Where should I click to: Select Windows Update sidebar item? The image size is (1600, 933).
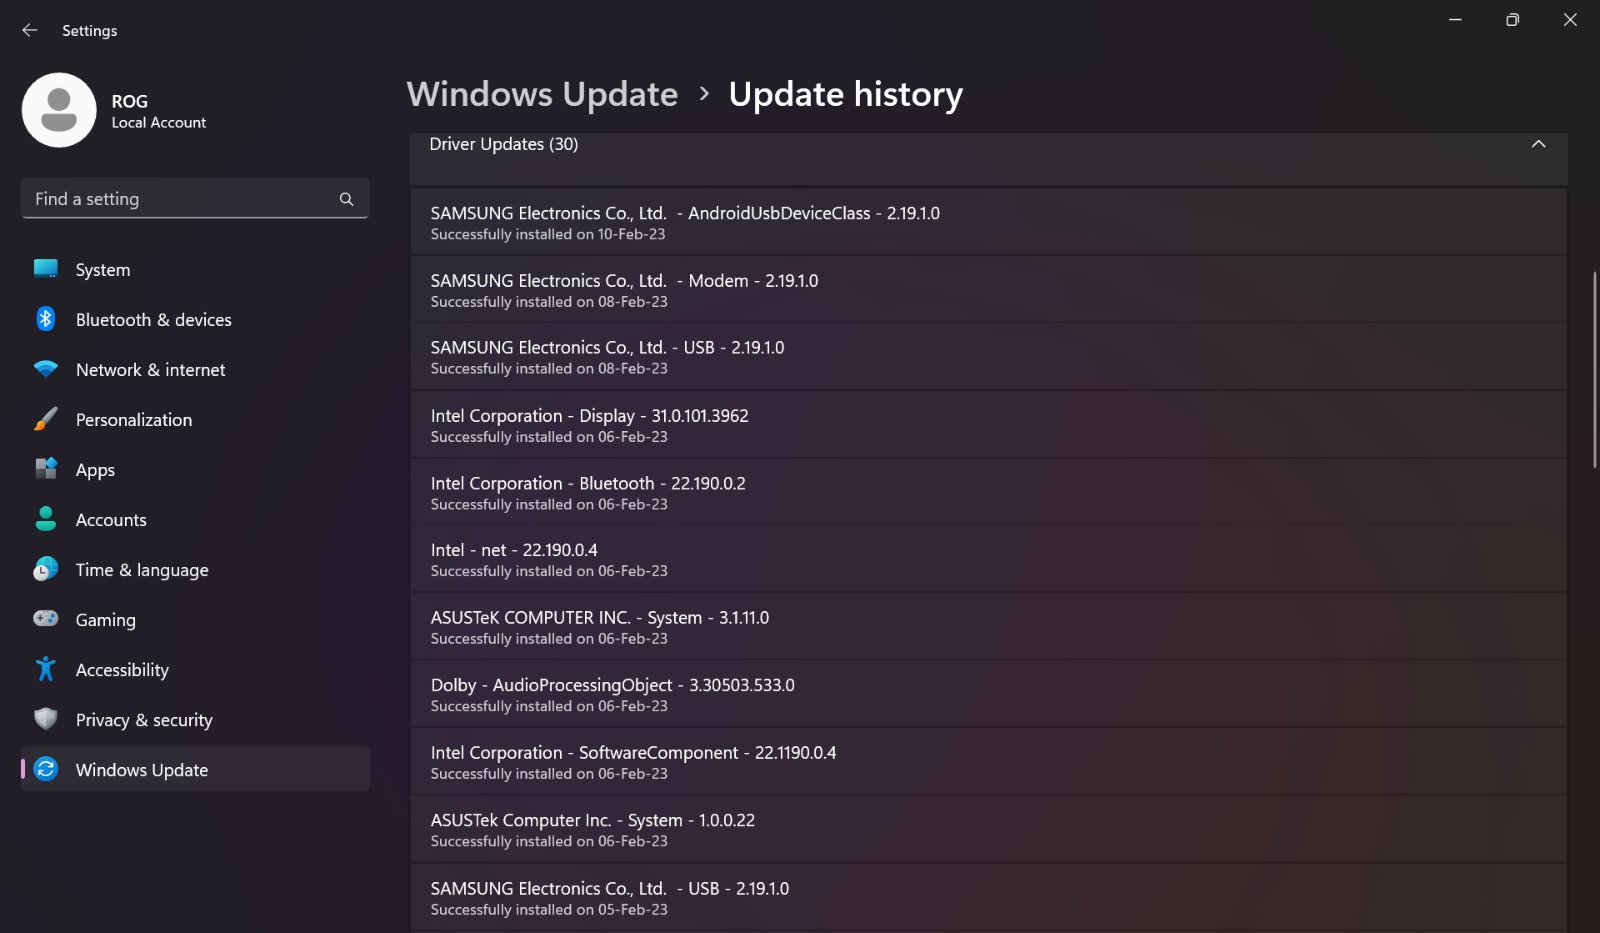195,769
